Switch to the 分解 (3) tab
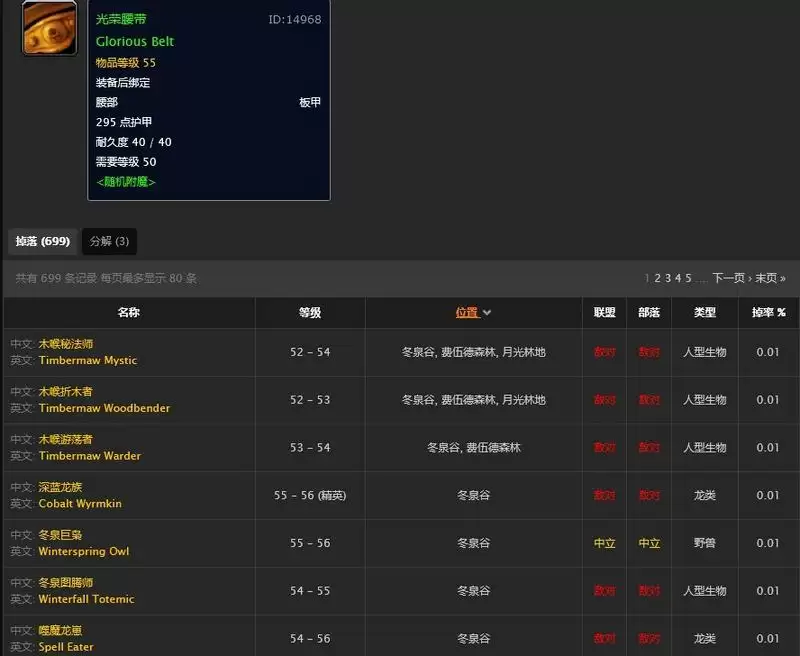Viewport: 800px width, 656px height. pyautogui.click(x=109, y=241)
